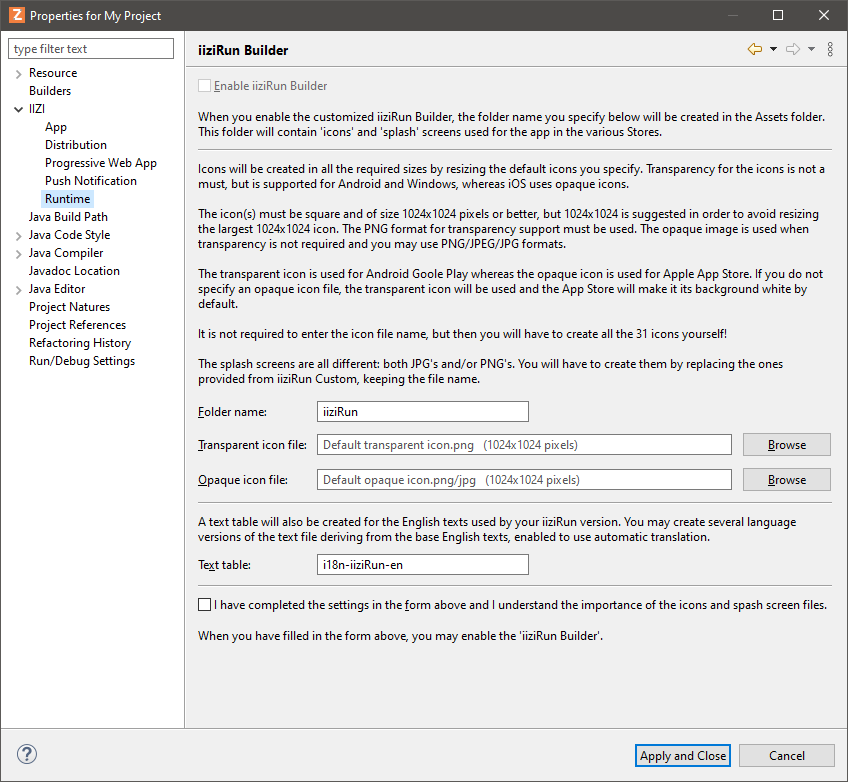Open the Javadoc Location page

pos(74,271)
